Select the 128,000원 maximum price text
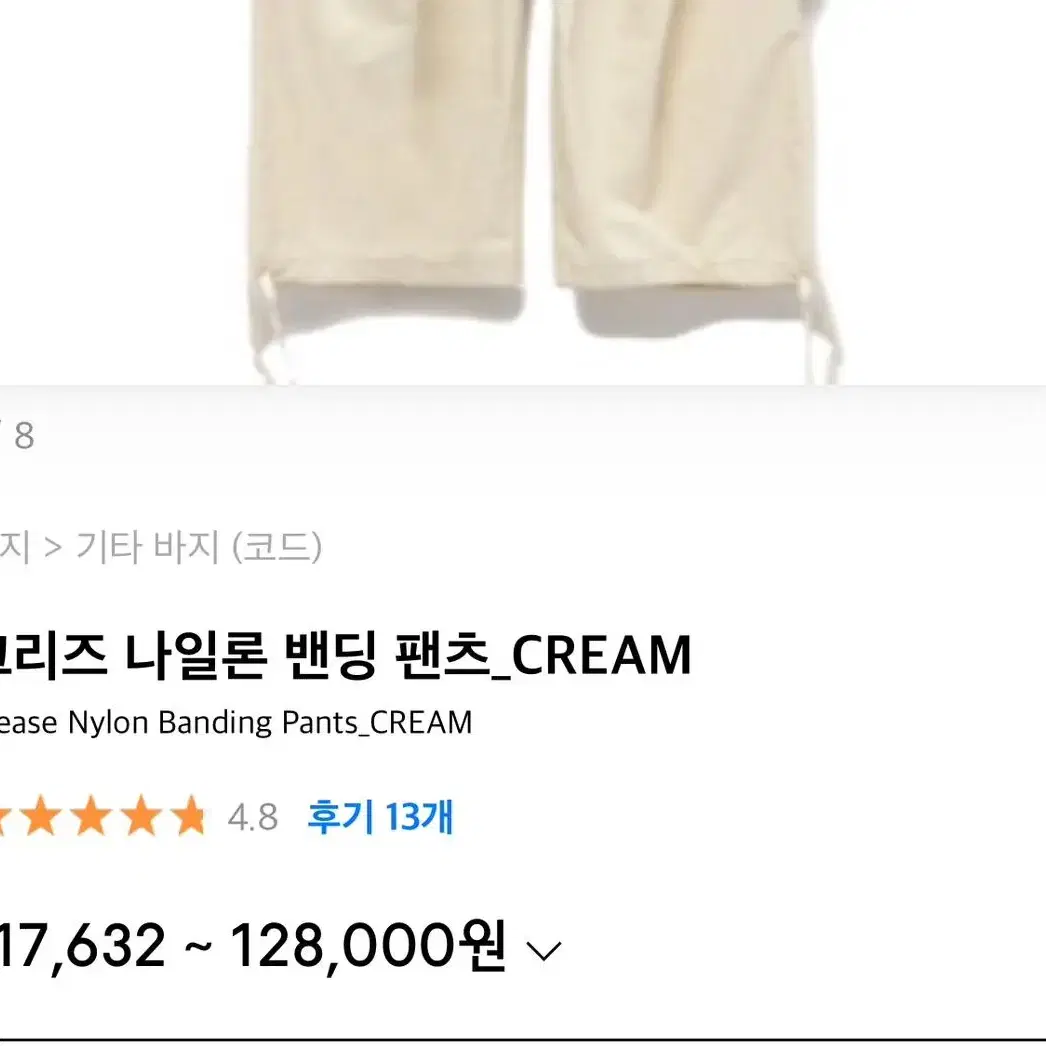The width and height of the screenshot is (1046, 1046). tap(368, 946)
